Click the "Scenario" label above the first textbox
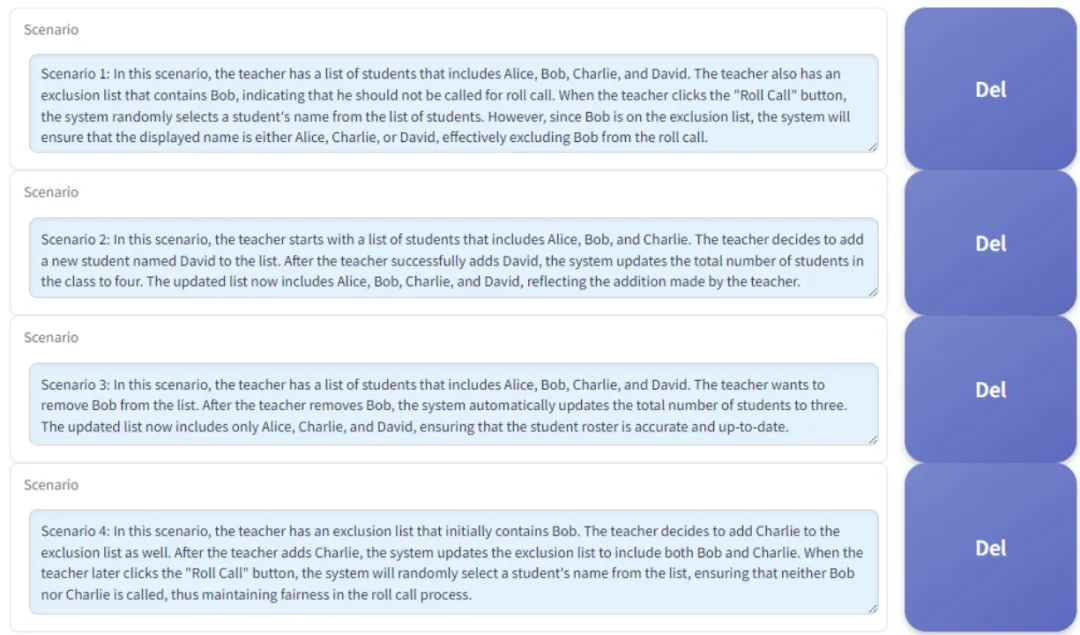The height and width of the screenshot is (635, 1080). tap(51, 30)
